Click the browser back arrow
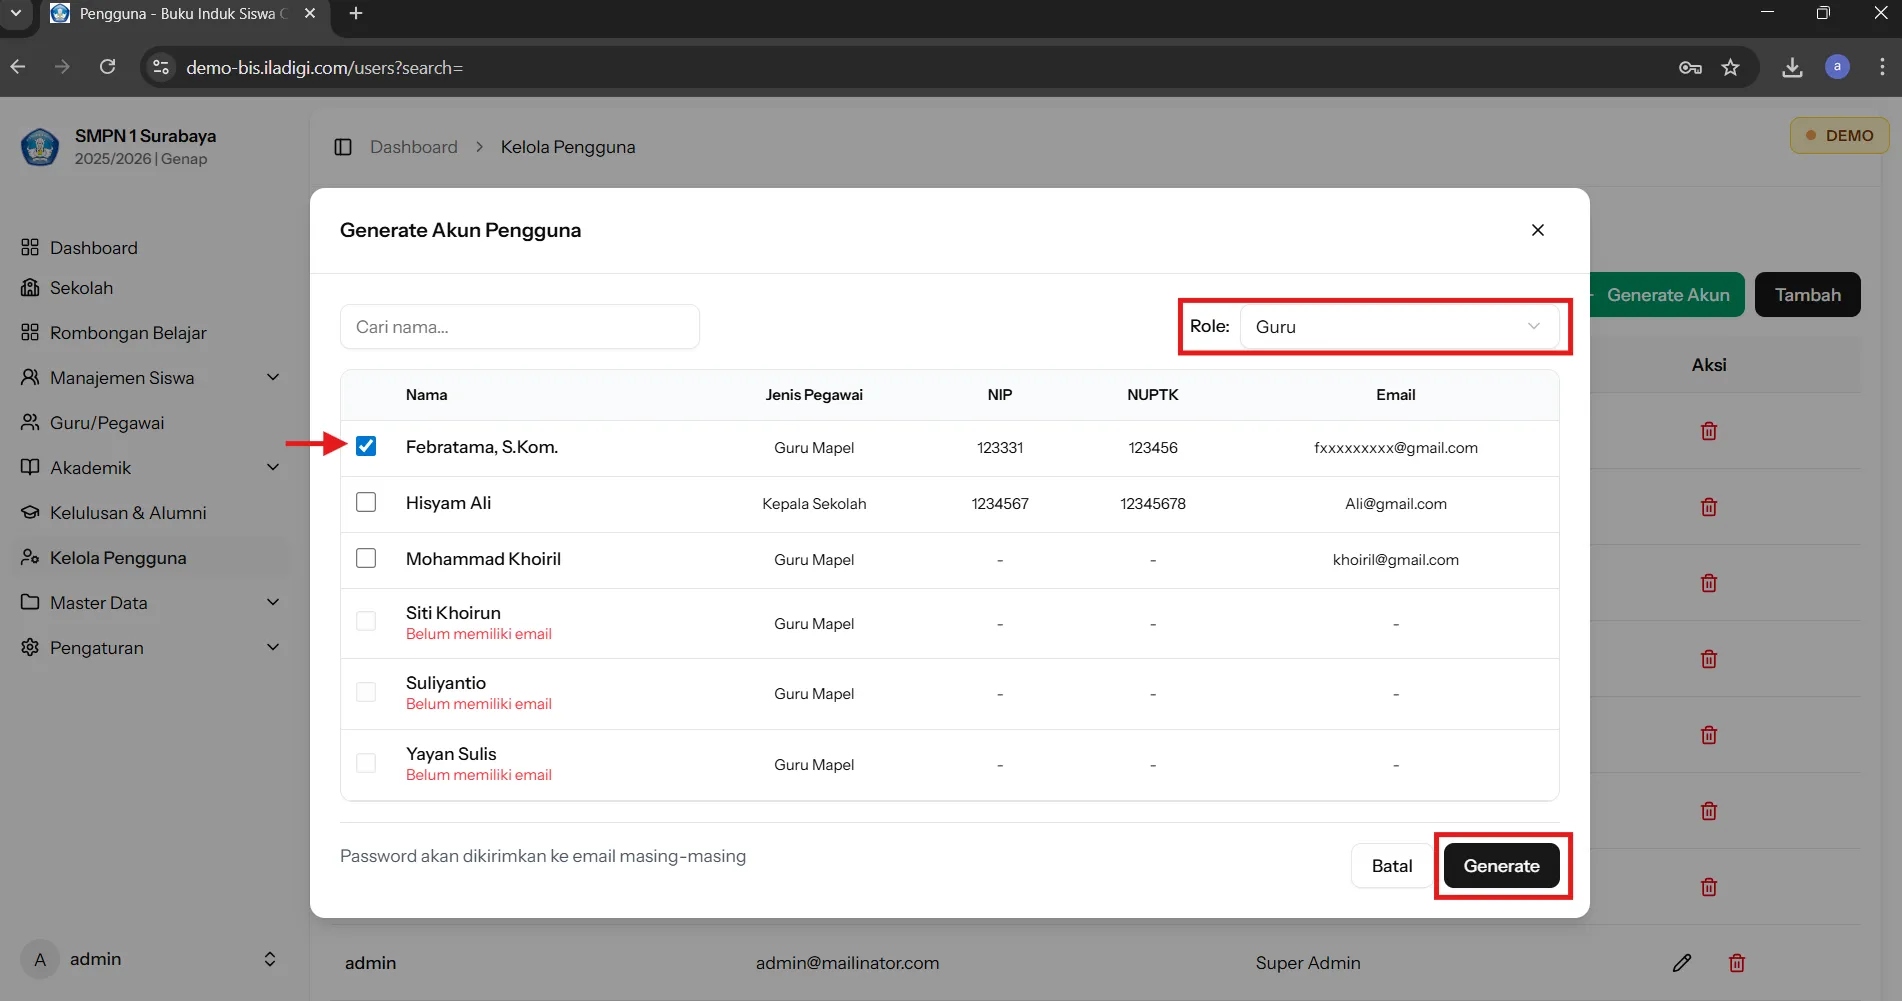Image resolution: width=1902 pixels, height=1001 pixels. click(18, 67)
